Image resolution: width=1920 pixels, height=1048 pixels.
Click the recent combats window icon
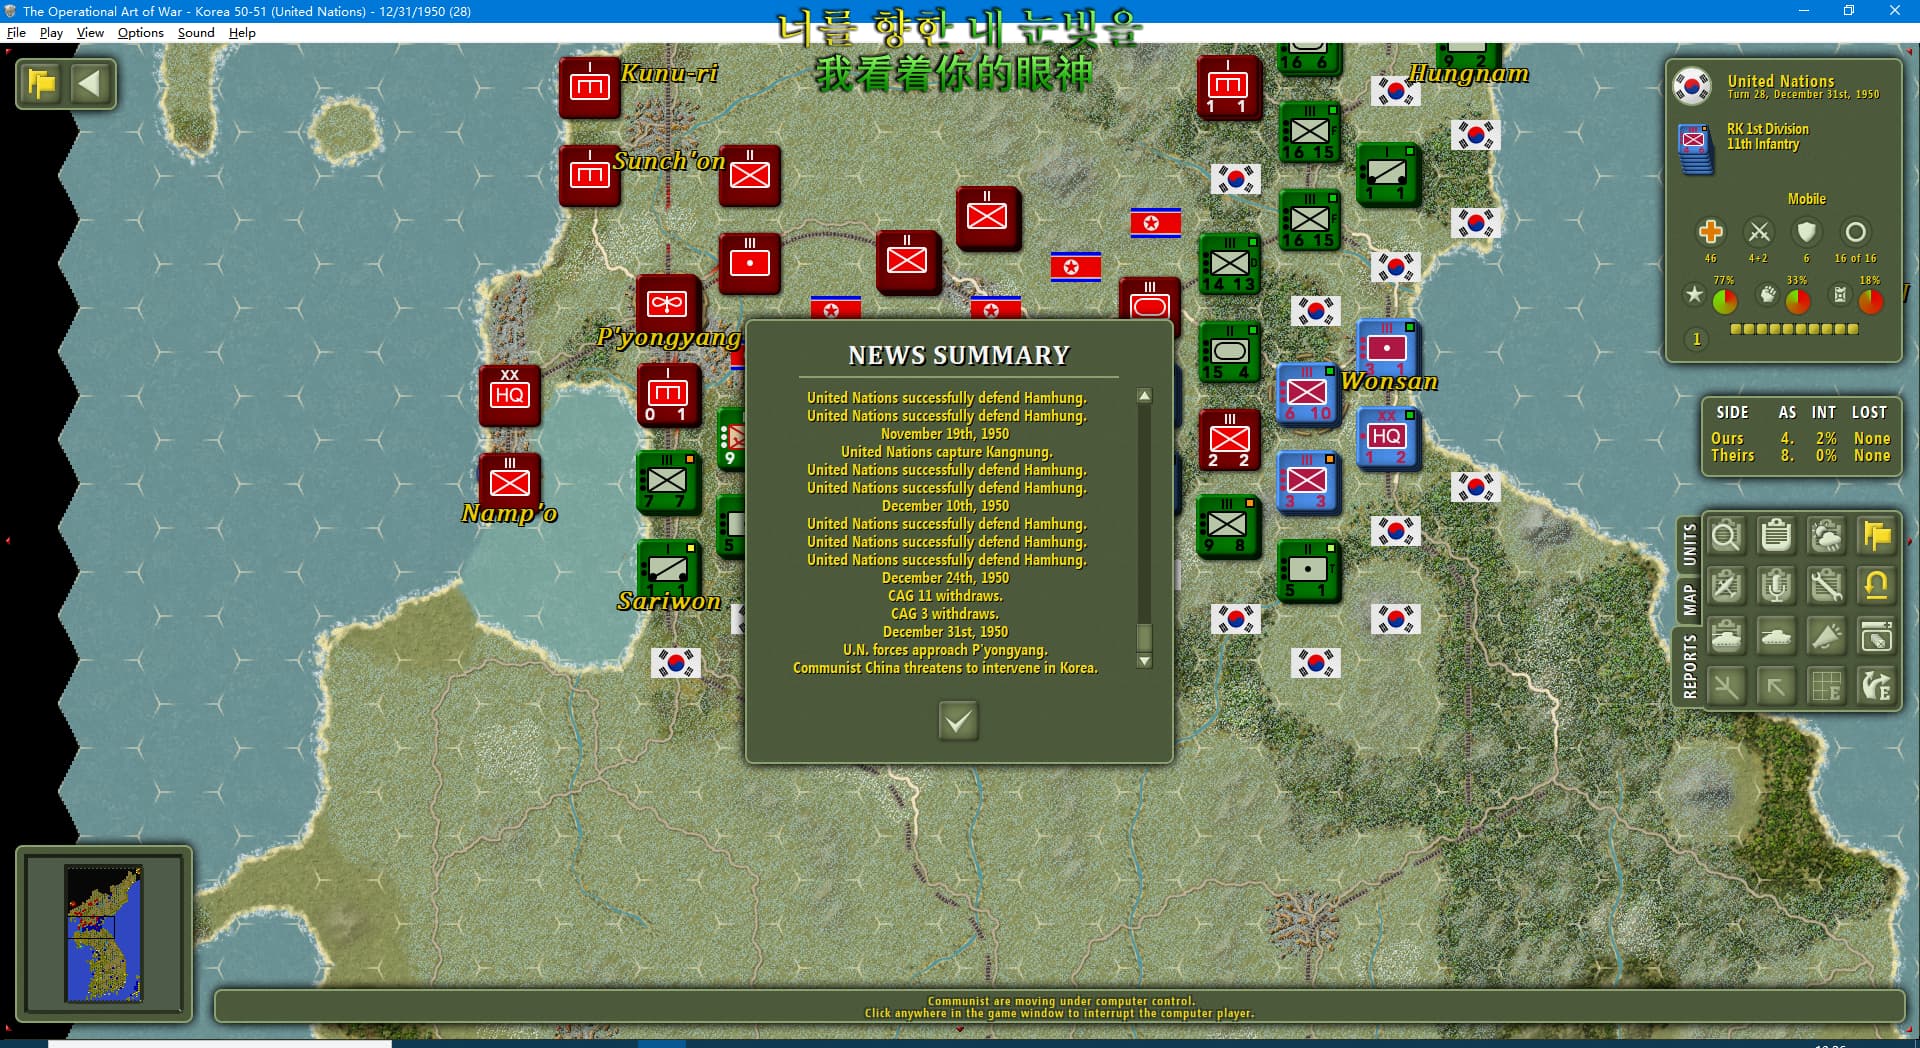[1876, 636]
